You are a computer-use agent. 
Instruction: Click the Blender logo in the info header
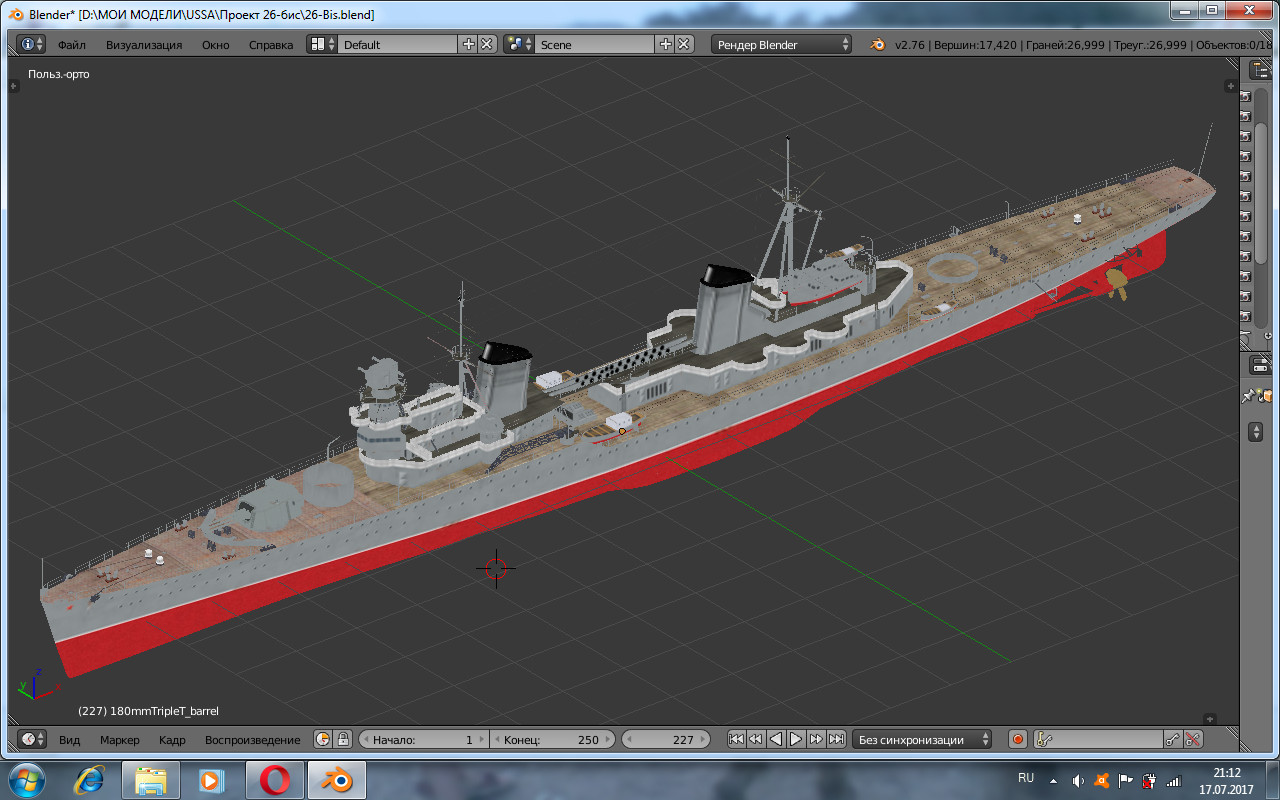(877, 44)
